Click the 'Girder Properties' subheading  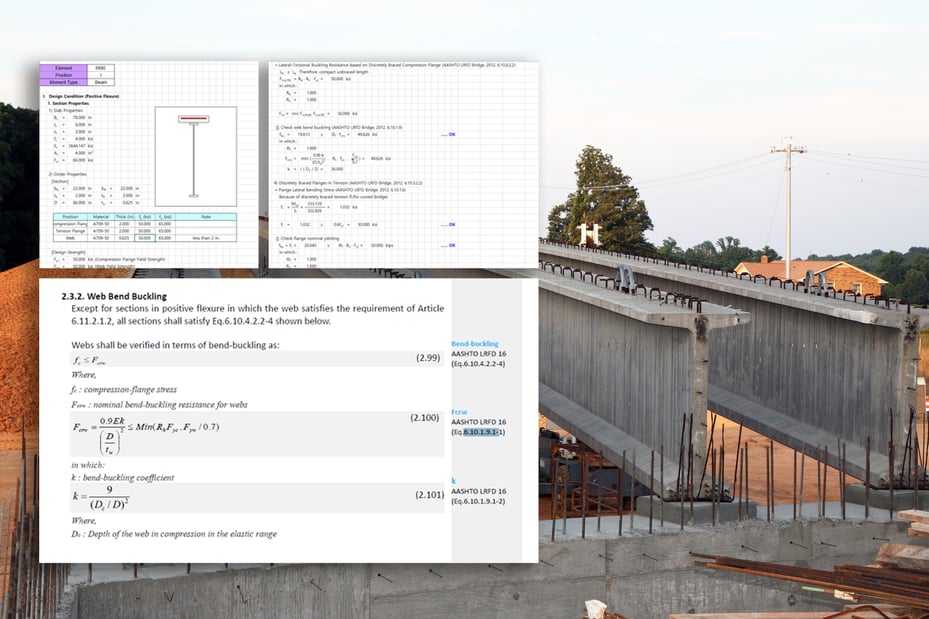68,174
